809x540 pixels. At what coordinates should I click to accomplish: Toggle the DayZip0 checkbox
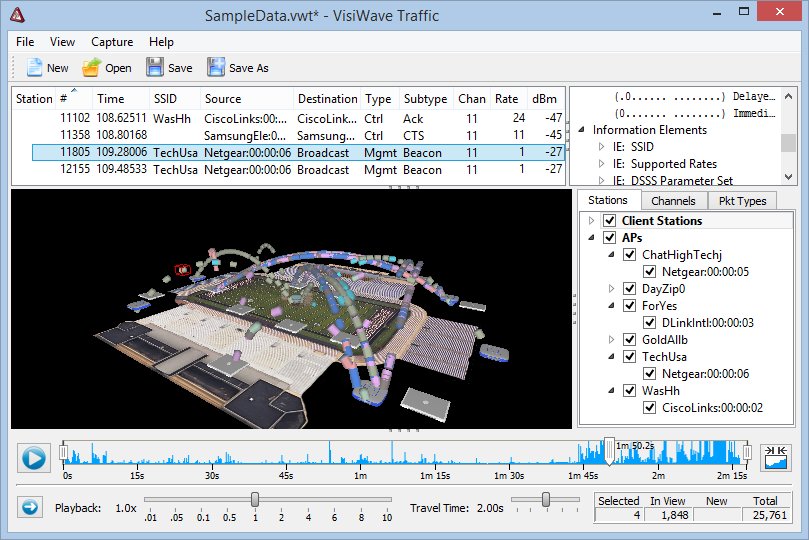[x=629, y=289]
